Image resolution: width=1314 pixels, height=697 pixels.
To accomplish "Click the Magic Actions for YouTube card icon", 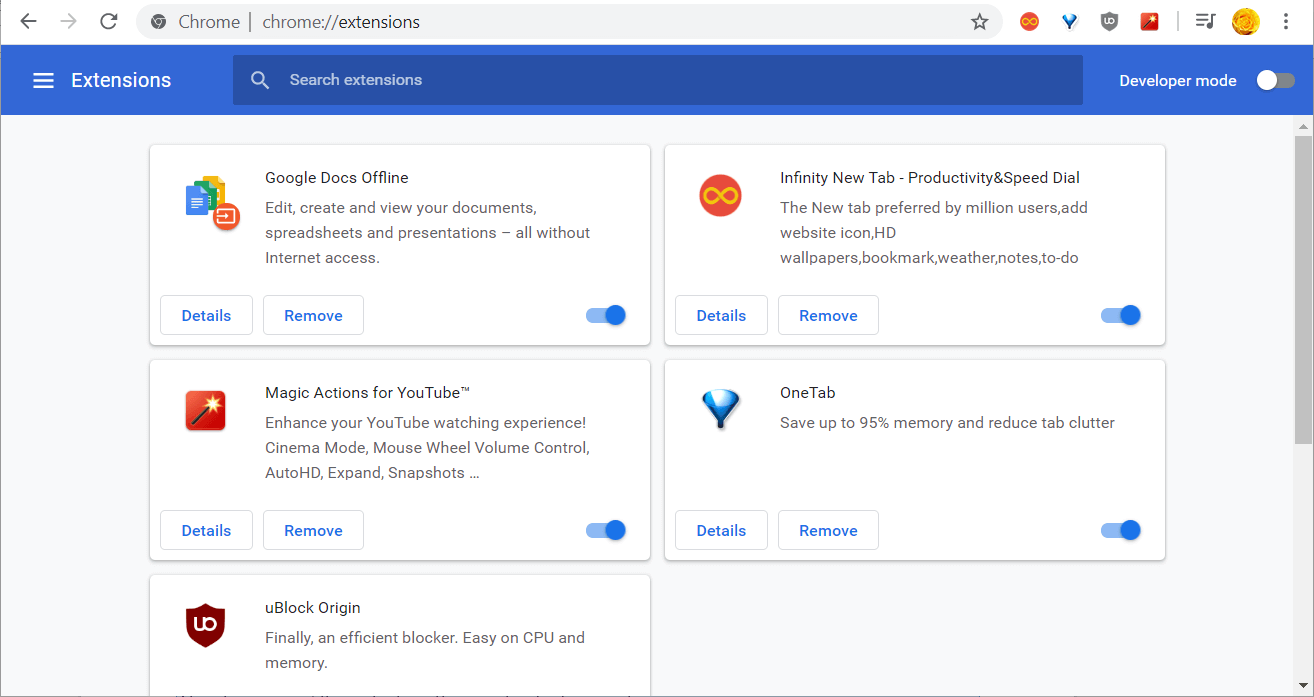I will (x=205, y=410).
